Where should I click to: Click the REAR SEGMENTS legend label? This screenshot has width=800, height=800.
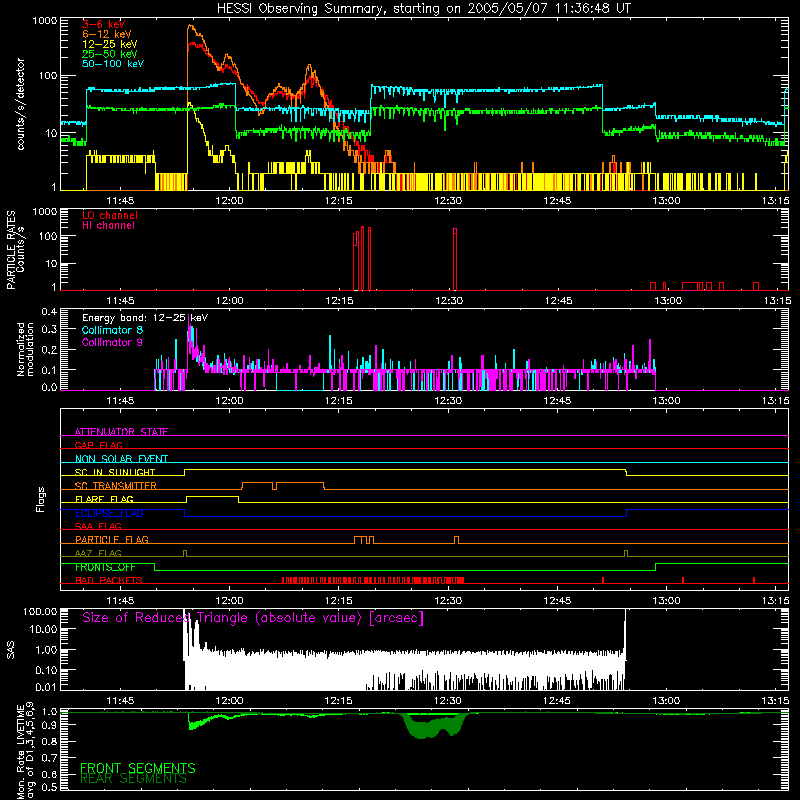[x=133, y=779]
